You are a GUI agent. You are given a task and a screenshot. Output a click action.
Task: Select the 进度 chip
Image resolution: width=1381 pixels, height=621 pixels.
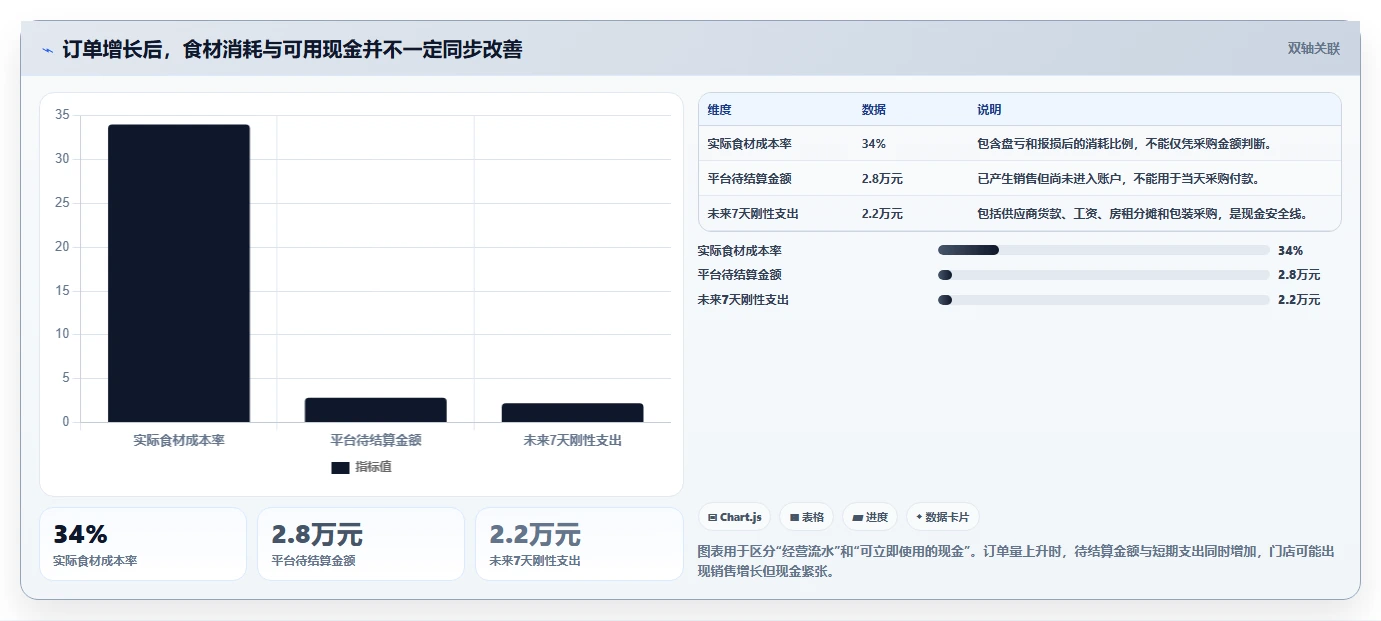click(x=870, y=517)
